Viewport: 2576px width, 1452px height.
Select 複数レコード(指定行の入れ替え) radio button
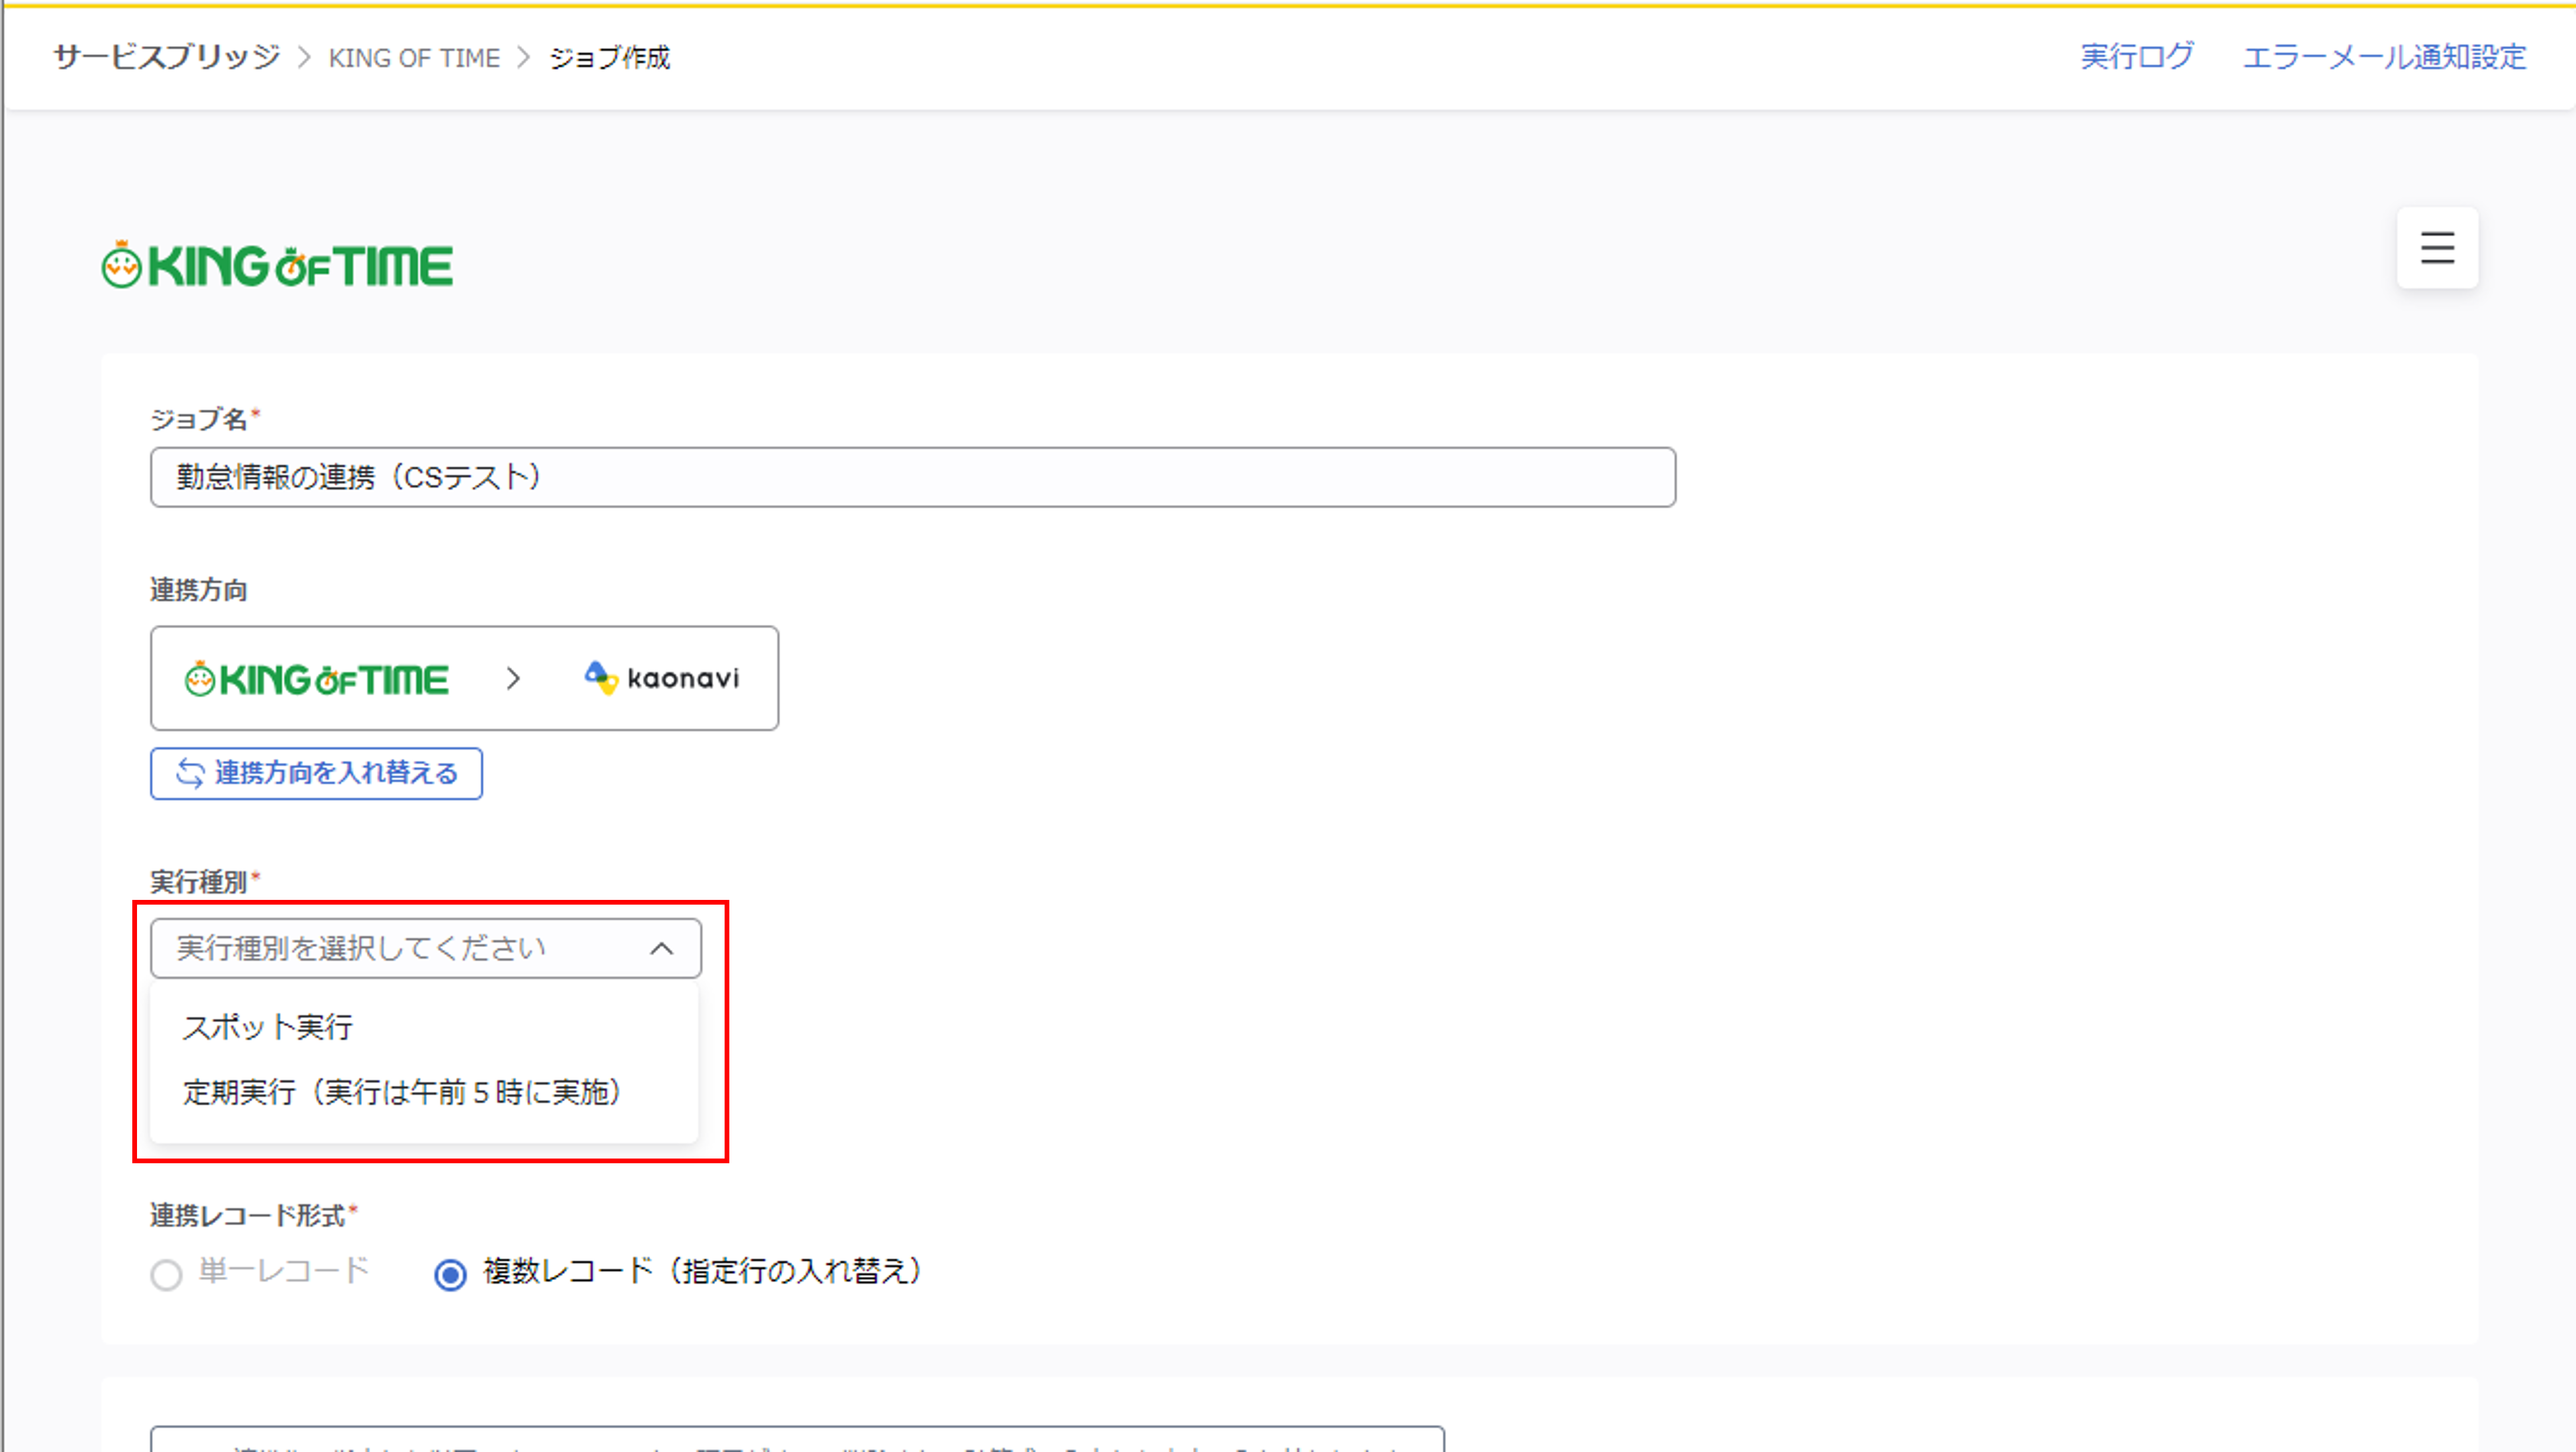450,1275
